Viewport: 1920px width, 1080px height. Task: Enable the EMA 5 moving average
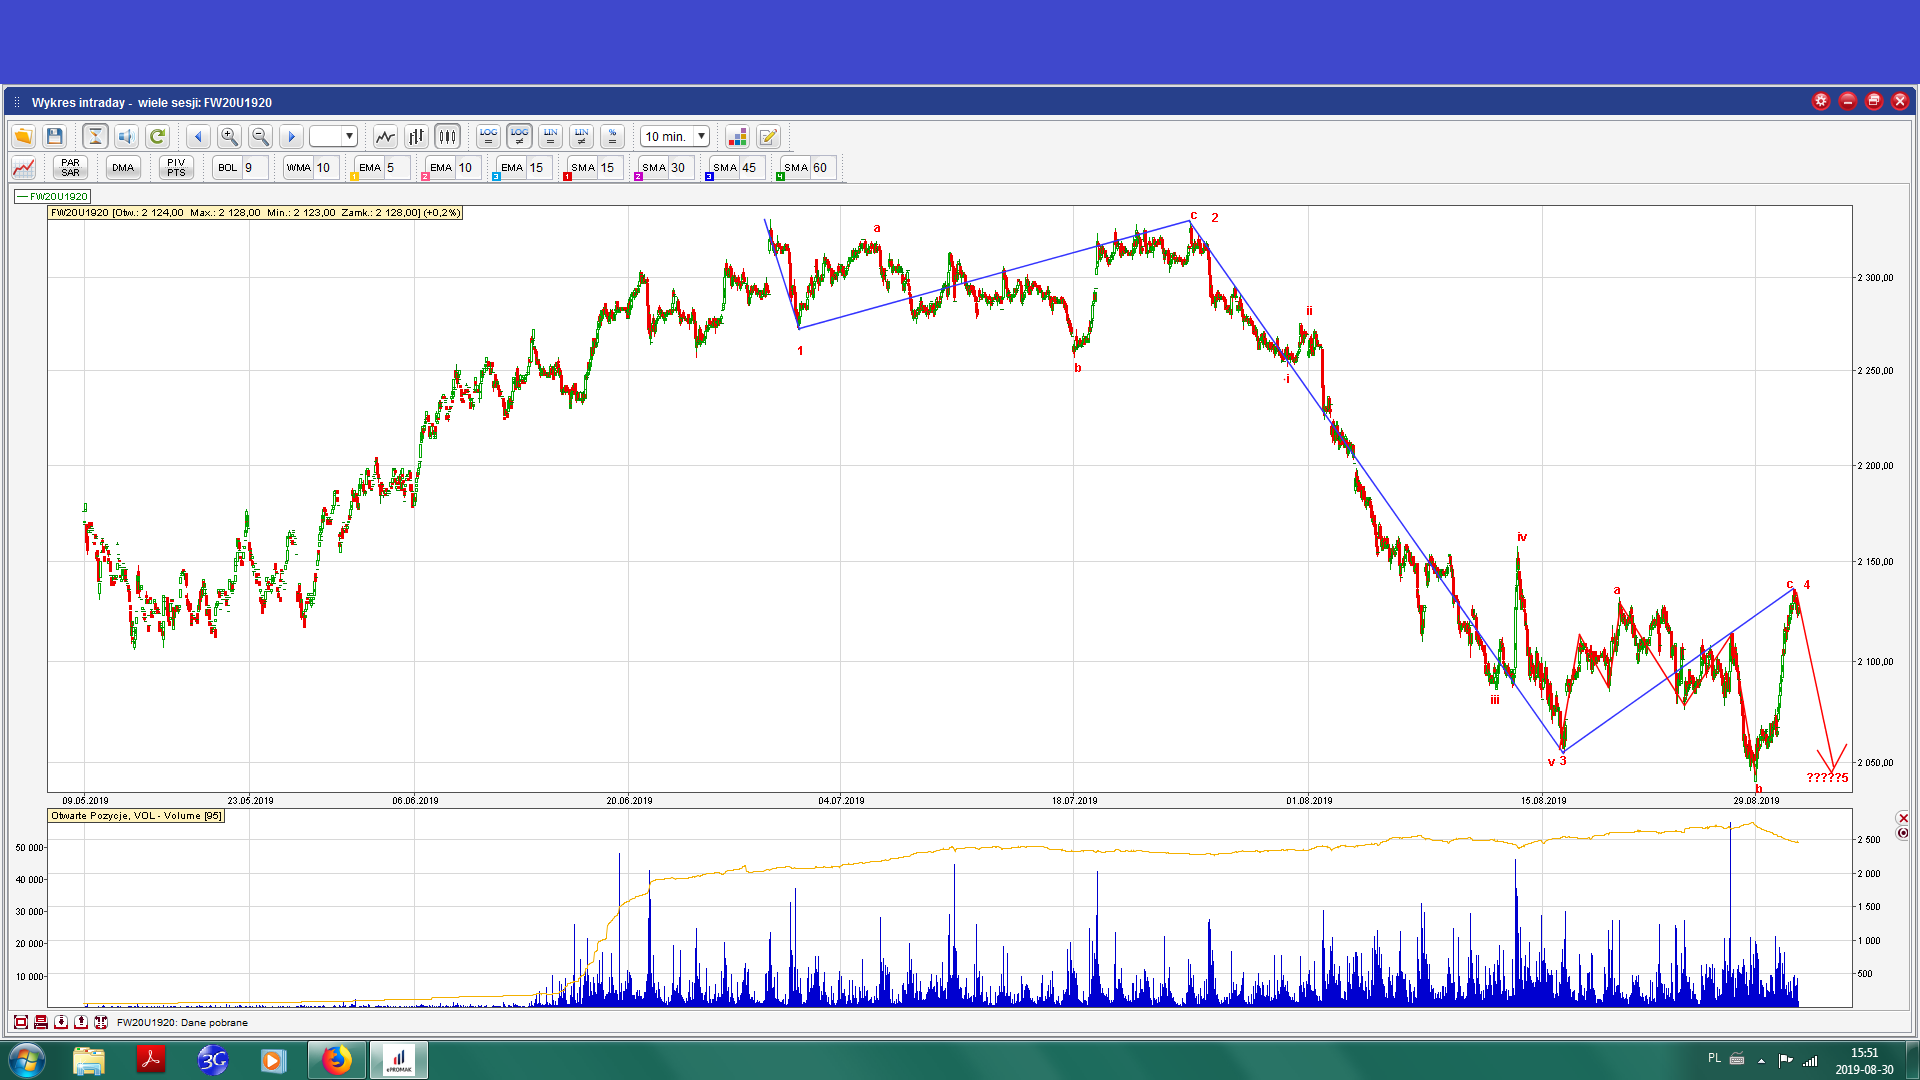tap(370, 168)
